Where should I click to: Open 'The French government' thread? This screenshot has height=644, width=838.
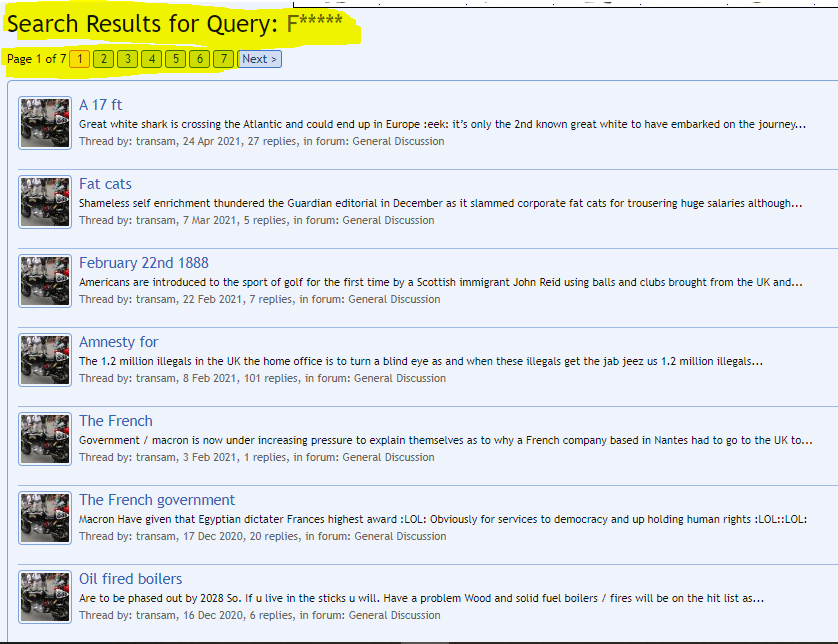[x=156, y=499]
